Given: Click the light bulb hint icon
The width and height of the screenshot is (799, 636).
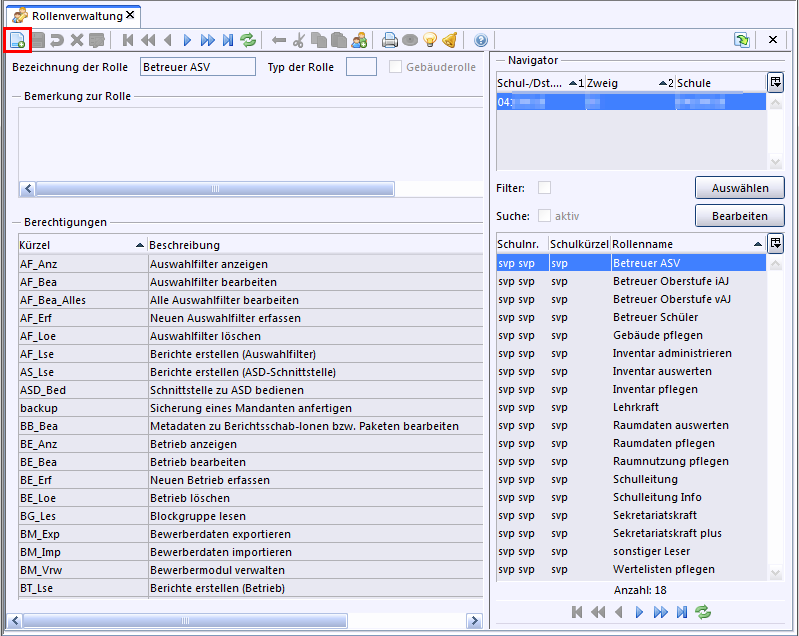Looking at the screenshot, I should [430, 40].
